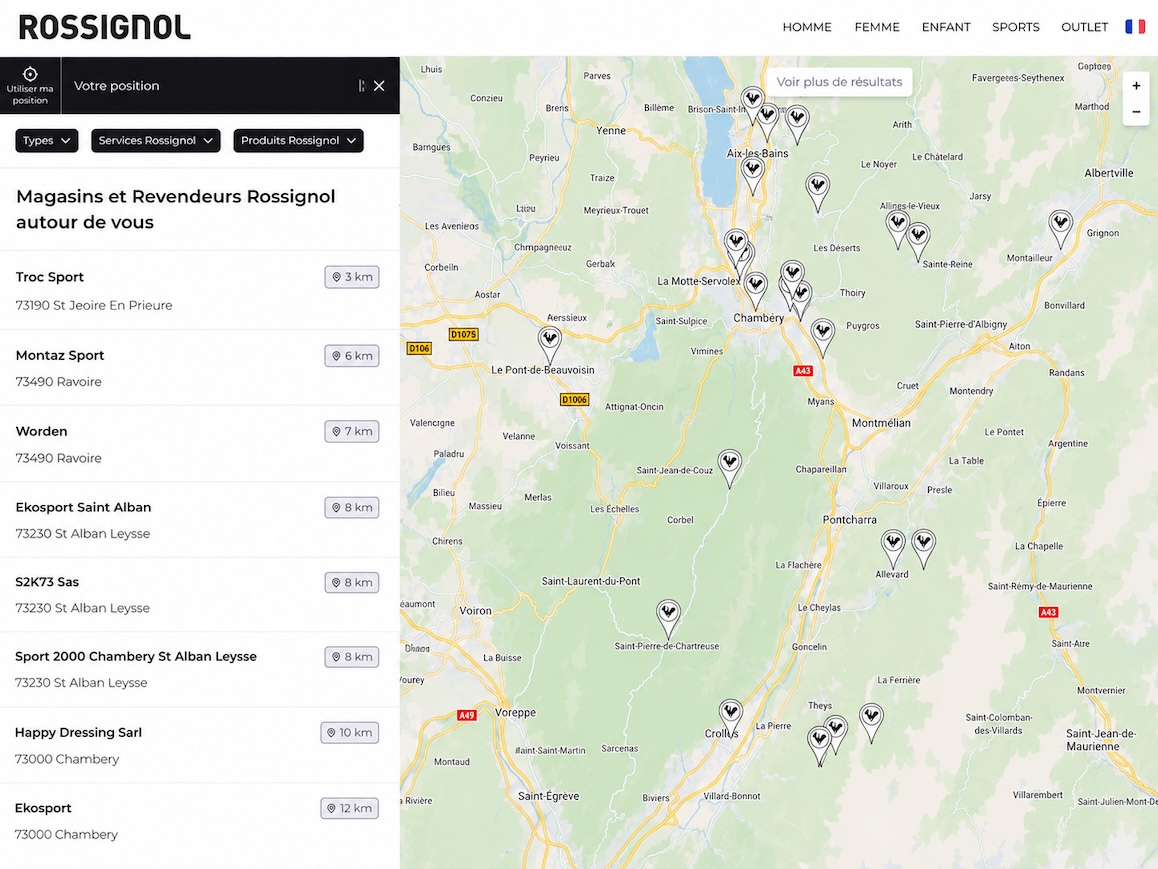Screen dimensions: 1158x869
Task: Click the 12 km distance badge
Action: point(349,808)
